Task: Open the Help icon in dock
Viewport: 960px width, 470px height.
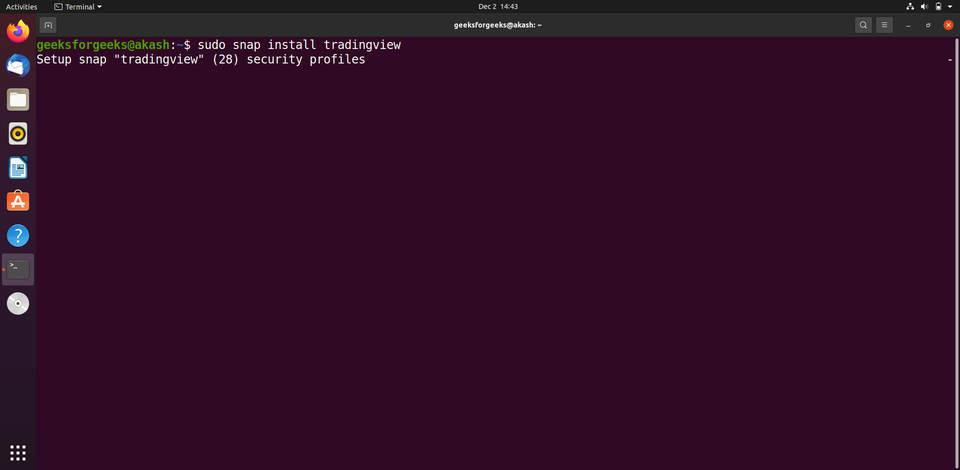Action: tap(18, 236)
